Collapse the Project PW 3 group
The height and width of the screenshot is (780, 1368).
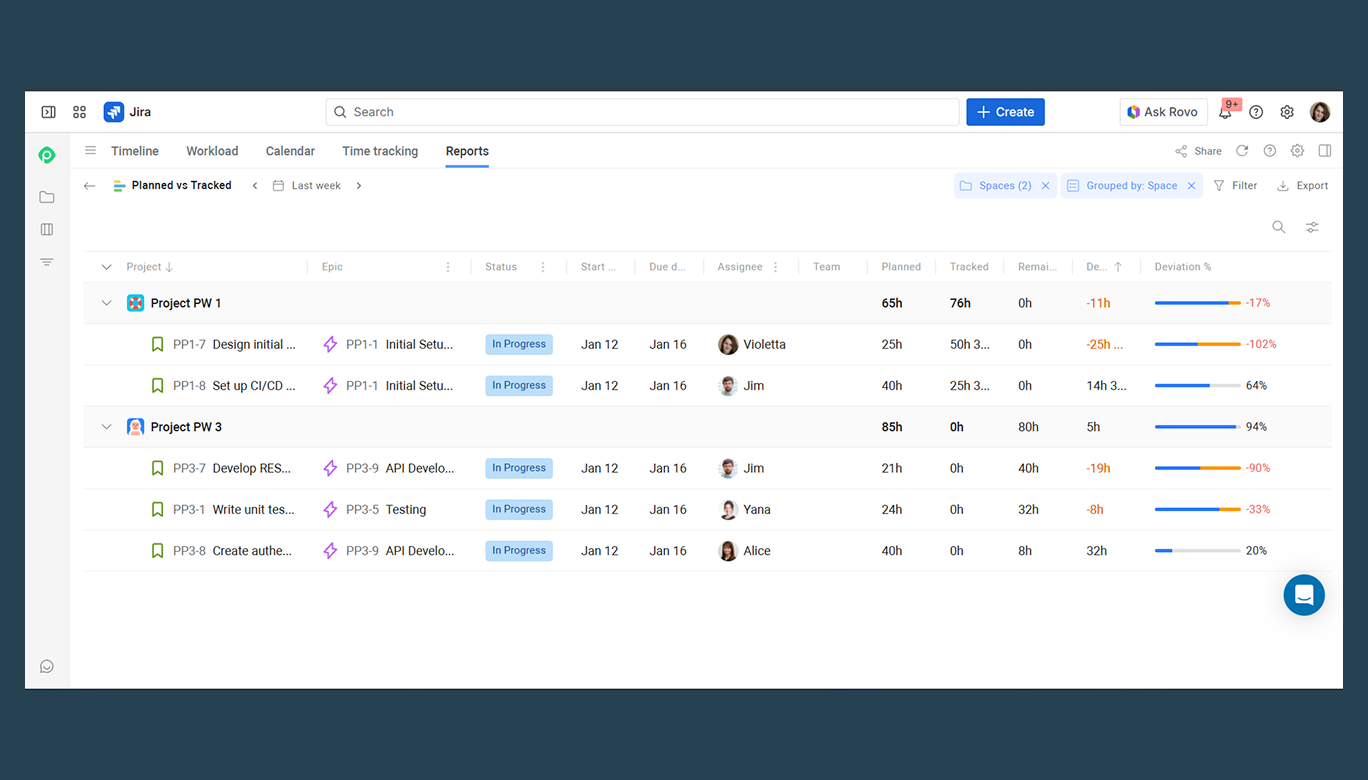click(x=107, y=427)
